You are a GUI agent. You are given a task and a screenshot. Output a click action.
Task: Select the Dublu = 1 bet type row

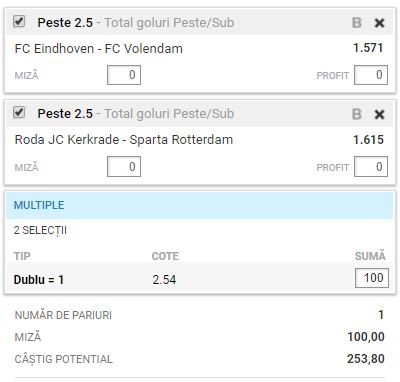tap(199, 279)
